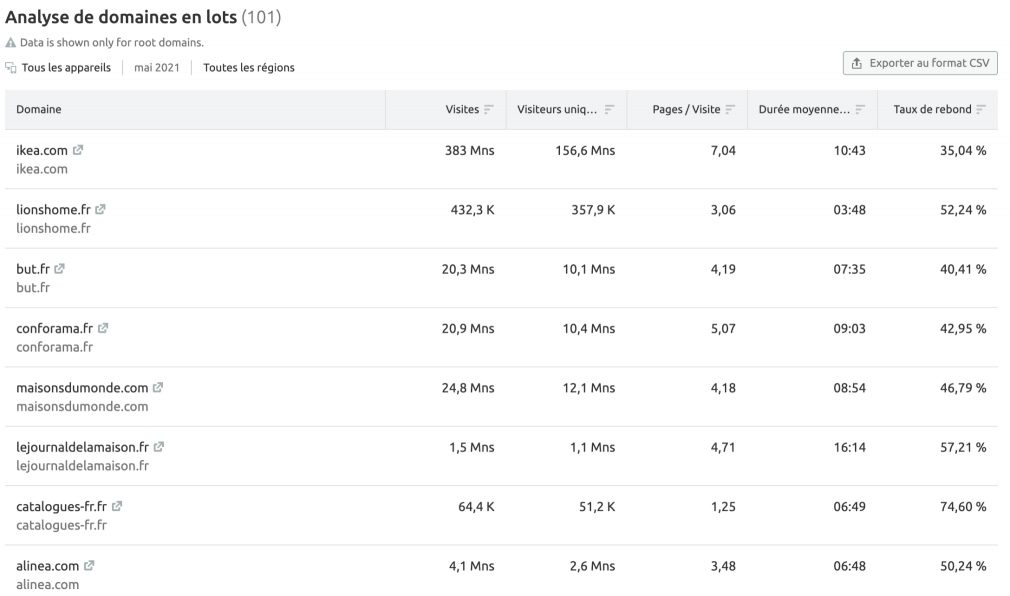Screen dimensions: 1010x596
Task: Select the 52,24 % bounce rate
Action: [963, 209]
